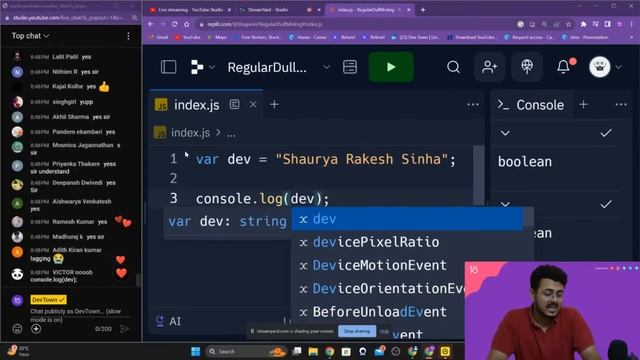Viewport: 640px width, 360px height.
Task: Click the browser back arrow
Action: [x=151, y=24]
